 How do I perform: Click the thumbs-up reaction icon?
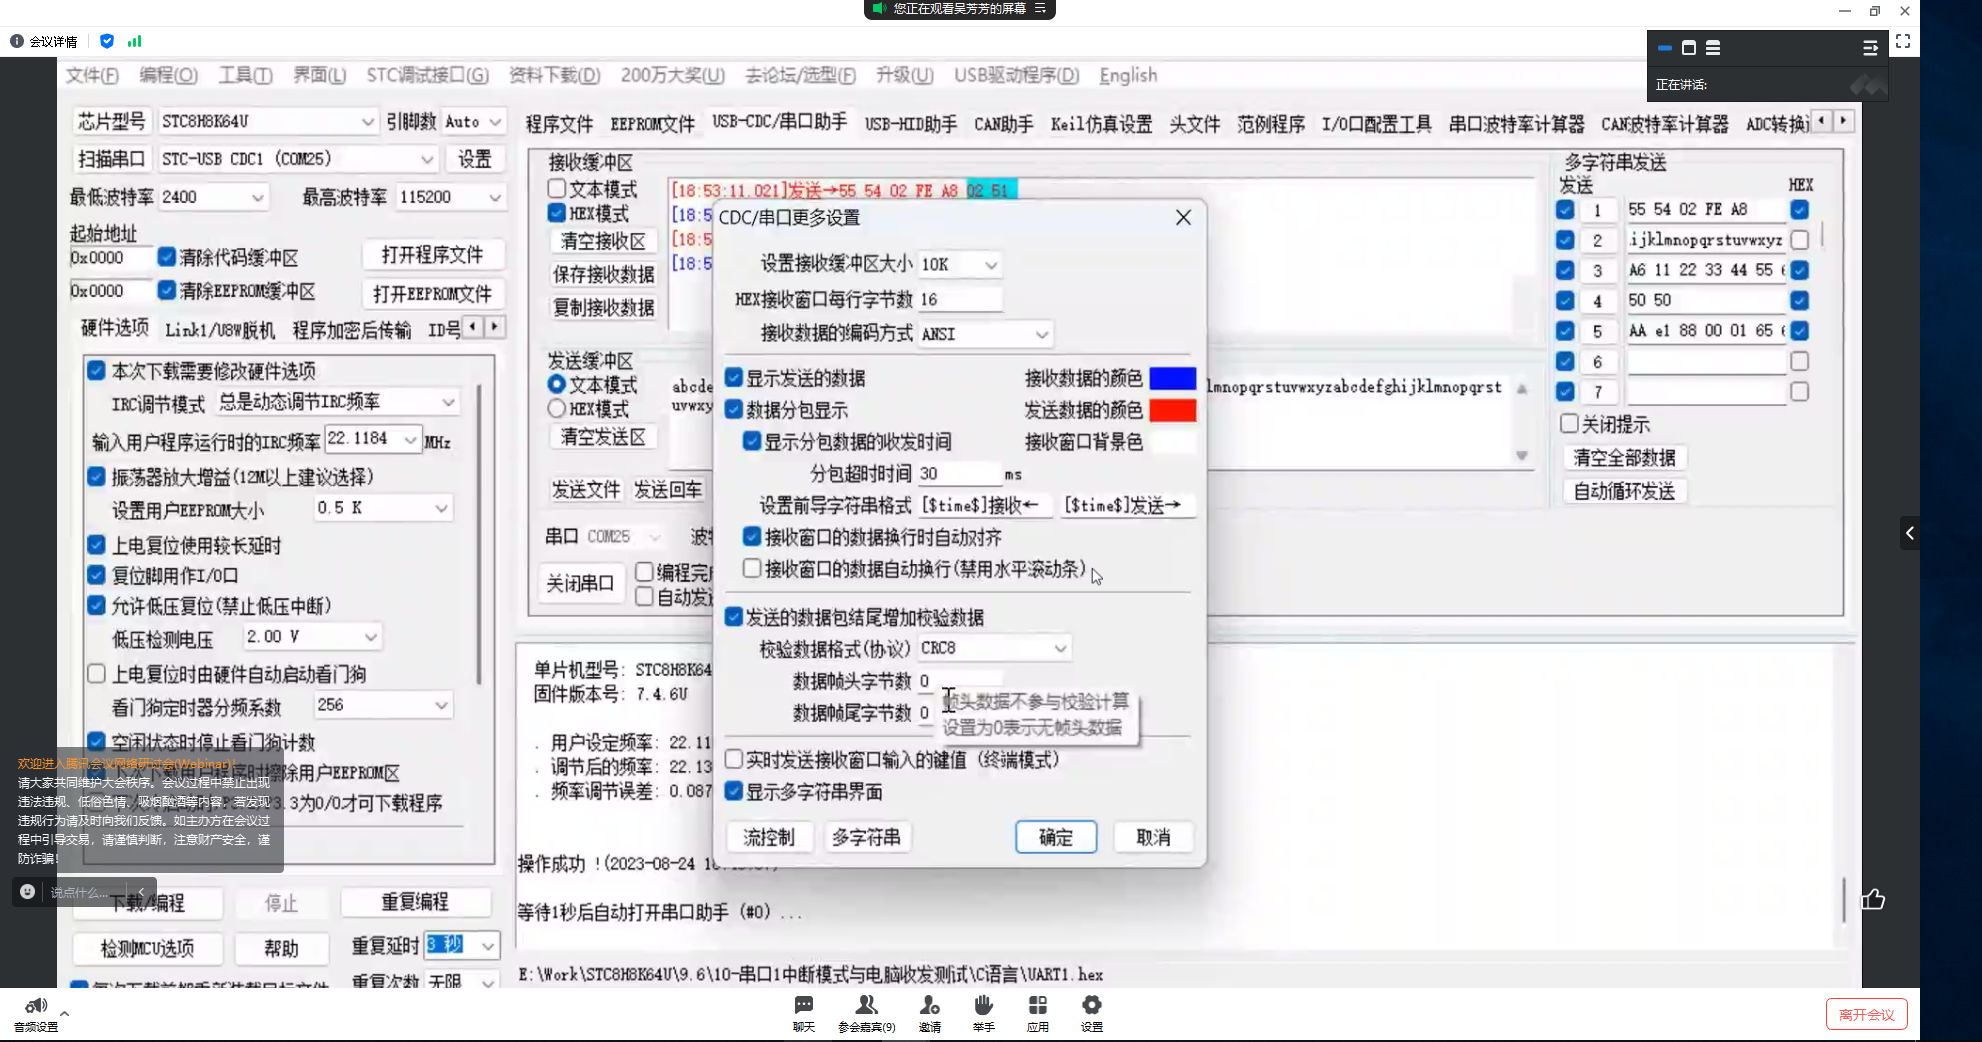pos(1873,899)
